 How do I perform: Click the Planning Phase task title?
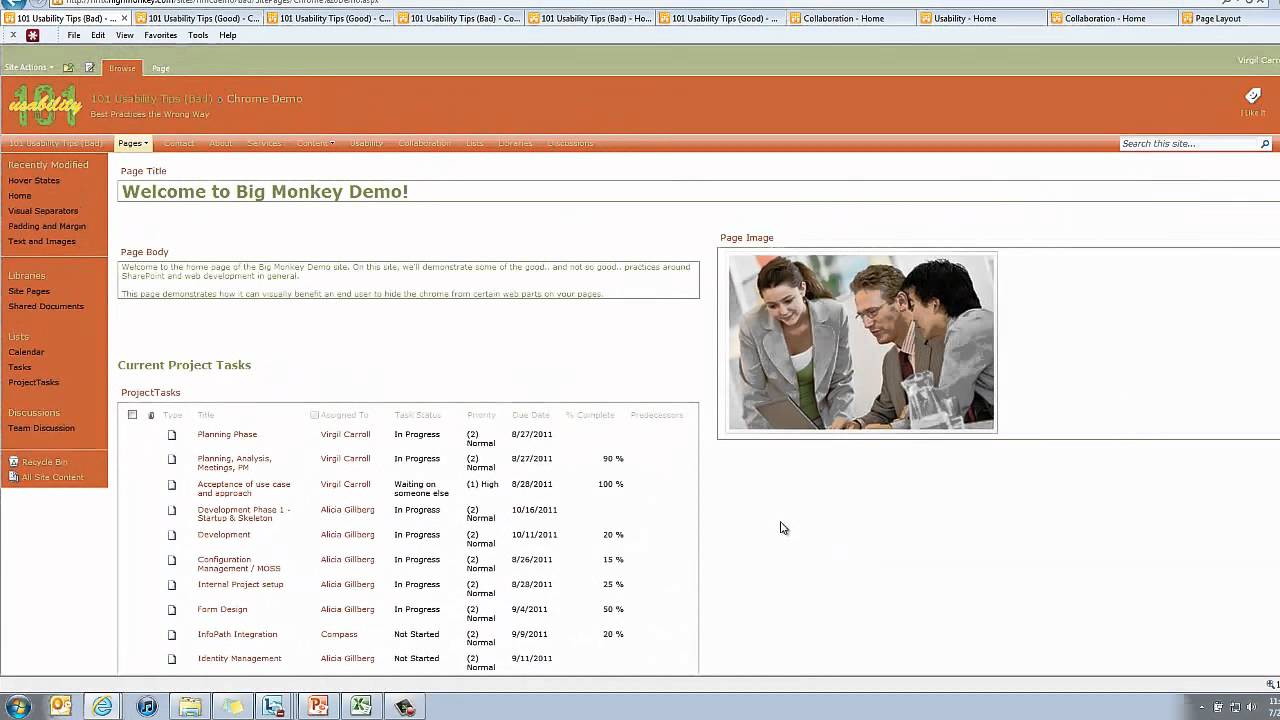[x=227, y=435]
